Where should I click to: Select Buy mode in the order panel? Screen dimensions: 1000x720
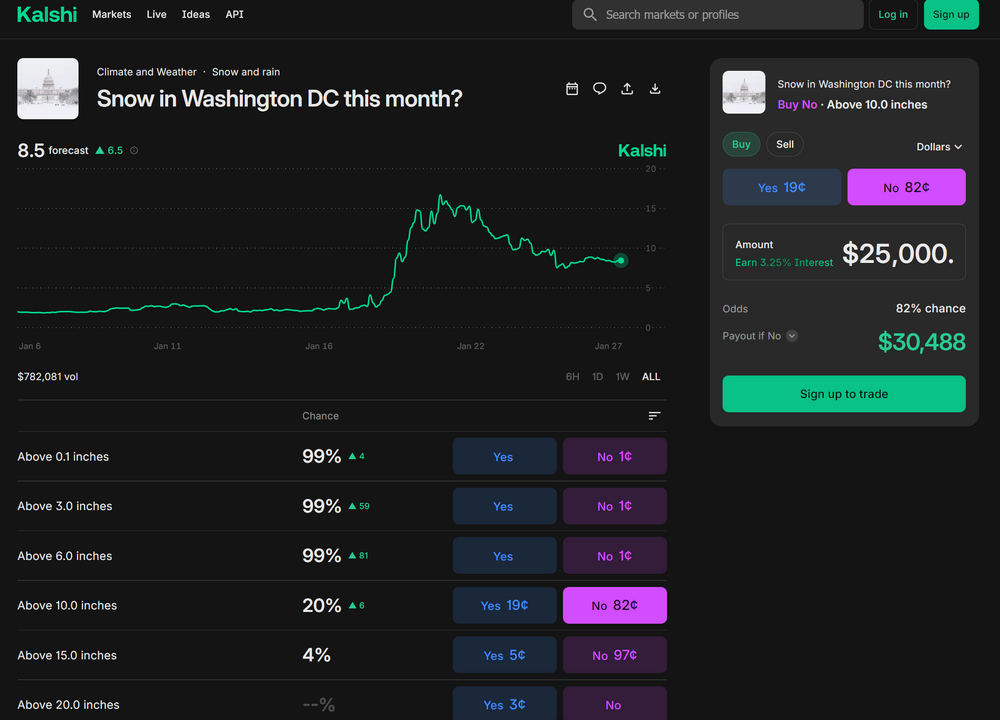pos(741,145)
